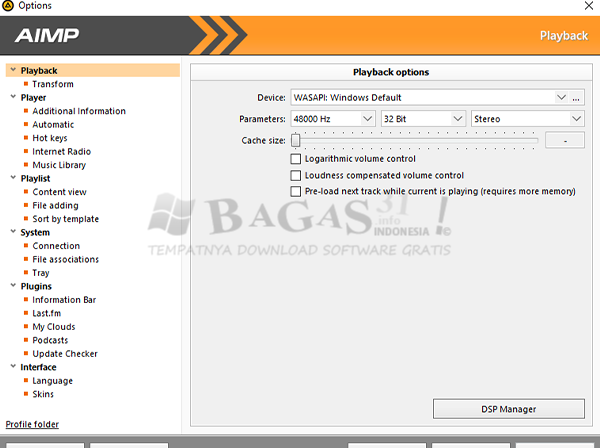The height and width of the screenshot is (448, 600).
Task: Collapse the Plugins tree section
Action: (13, 286)
